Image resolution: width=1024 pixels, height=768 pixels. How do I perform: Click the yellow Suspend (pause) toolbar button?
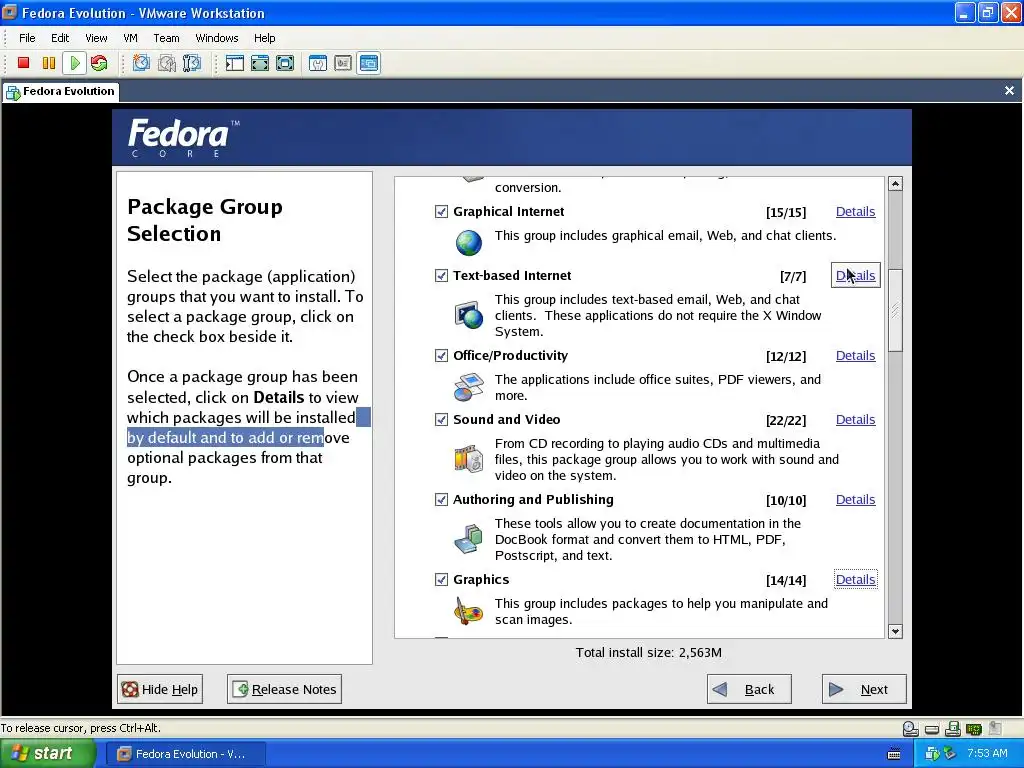click(x=49, y=63)
